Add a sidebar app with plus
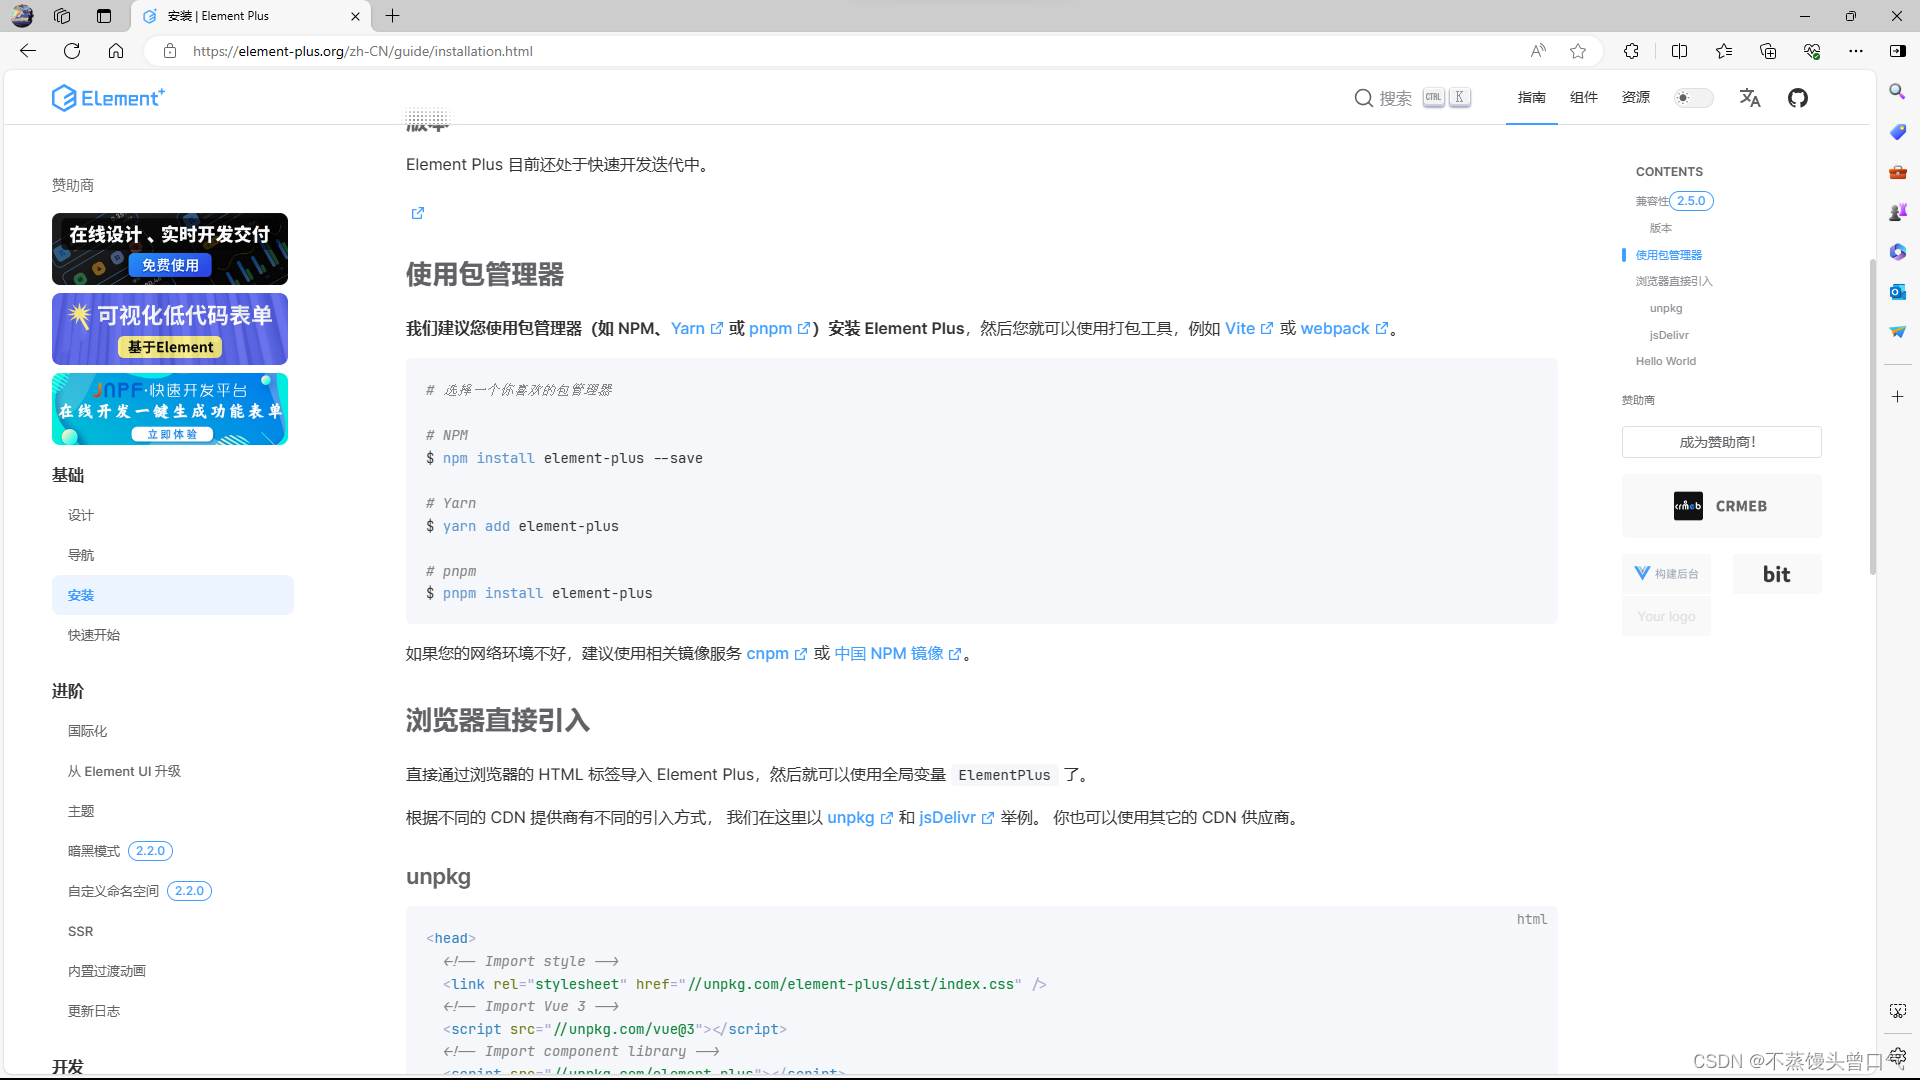1920x1080 pixels. [x=1897, y=397]
